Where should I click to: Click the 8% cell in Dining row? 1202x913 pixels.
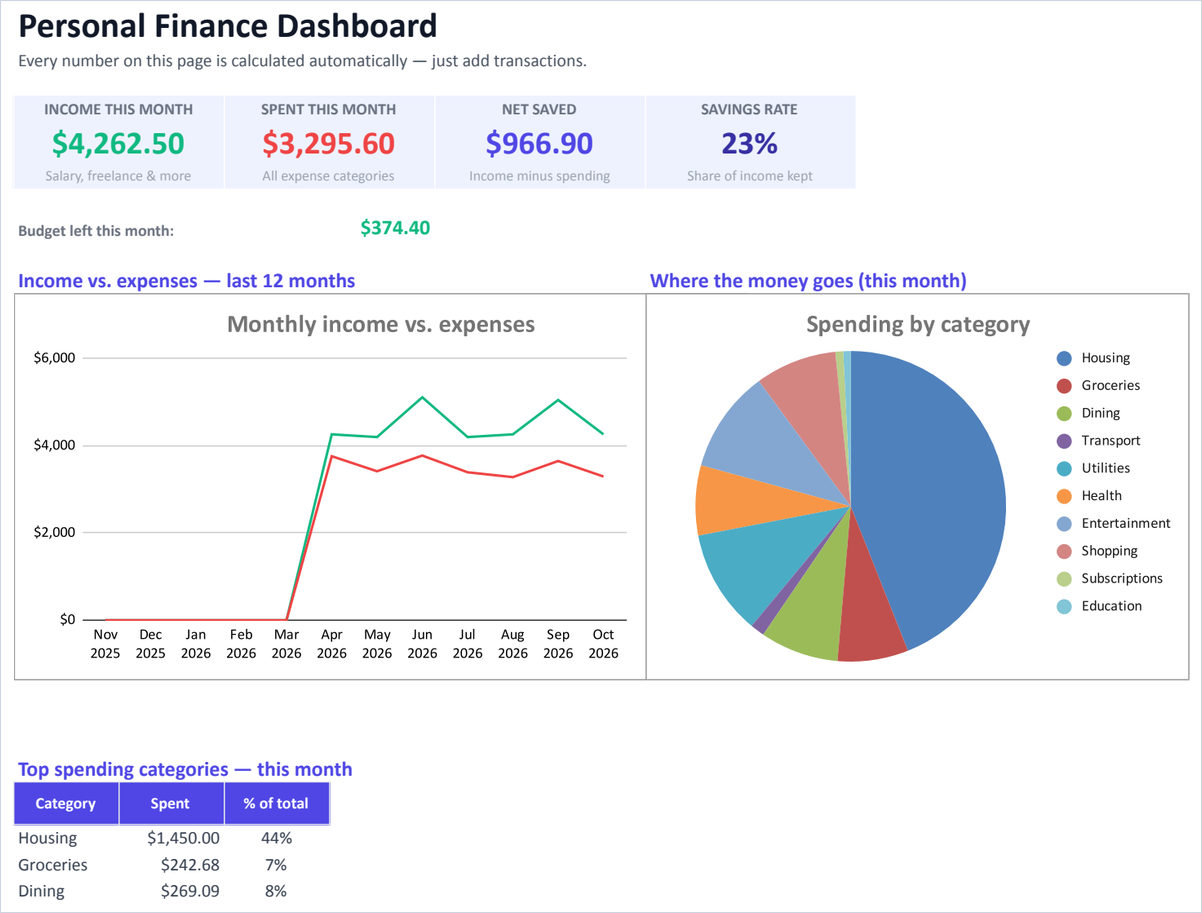click(276, 891)
